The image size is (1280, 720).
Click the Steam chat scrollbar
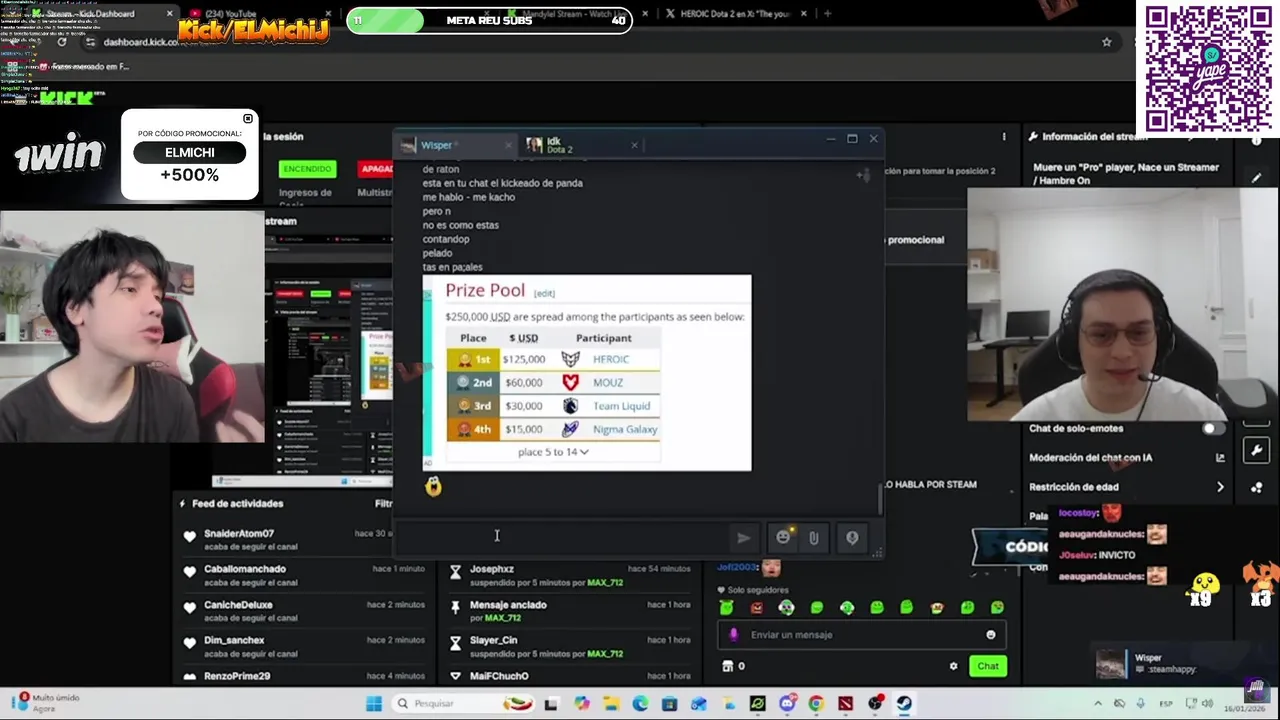881,497
